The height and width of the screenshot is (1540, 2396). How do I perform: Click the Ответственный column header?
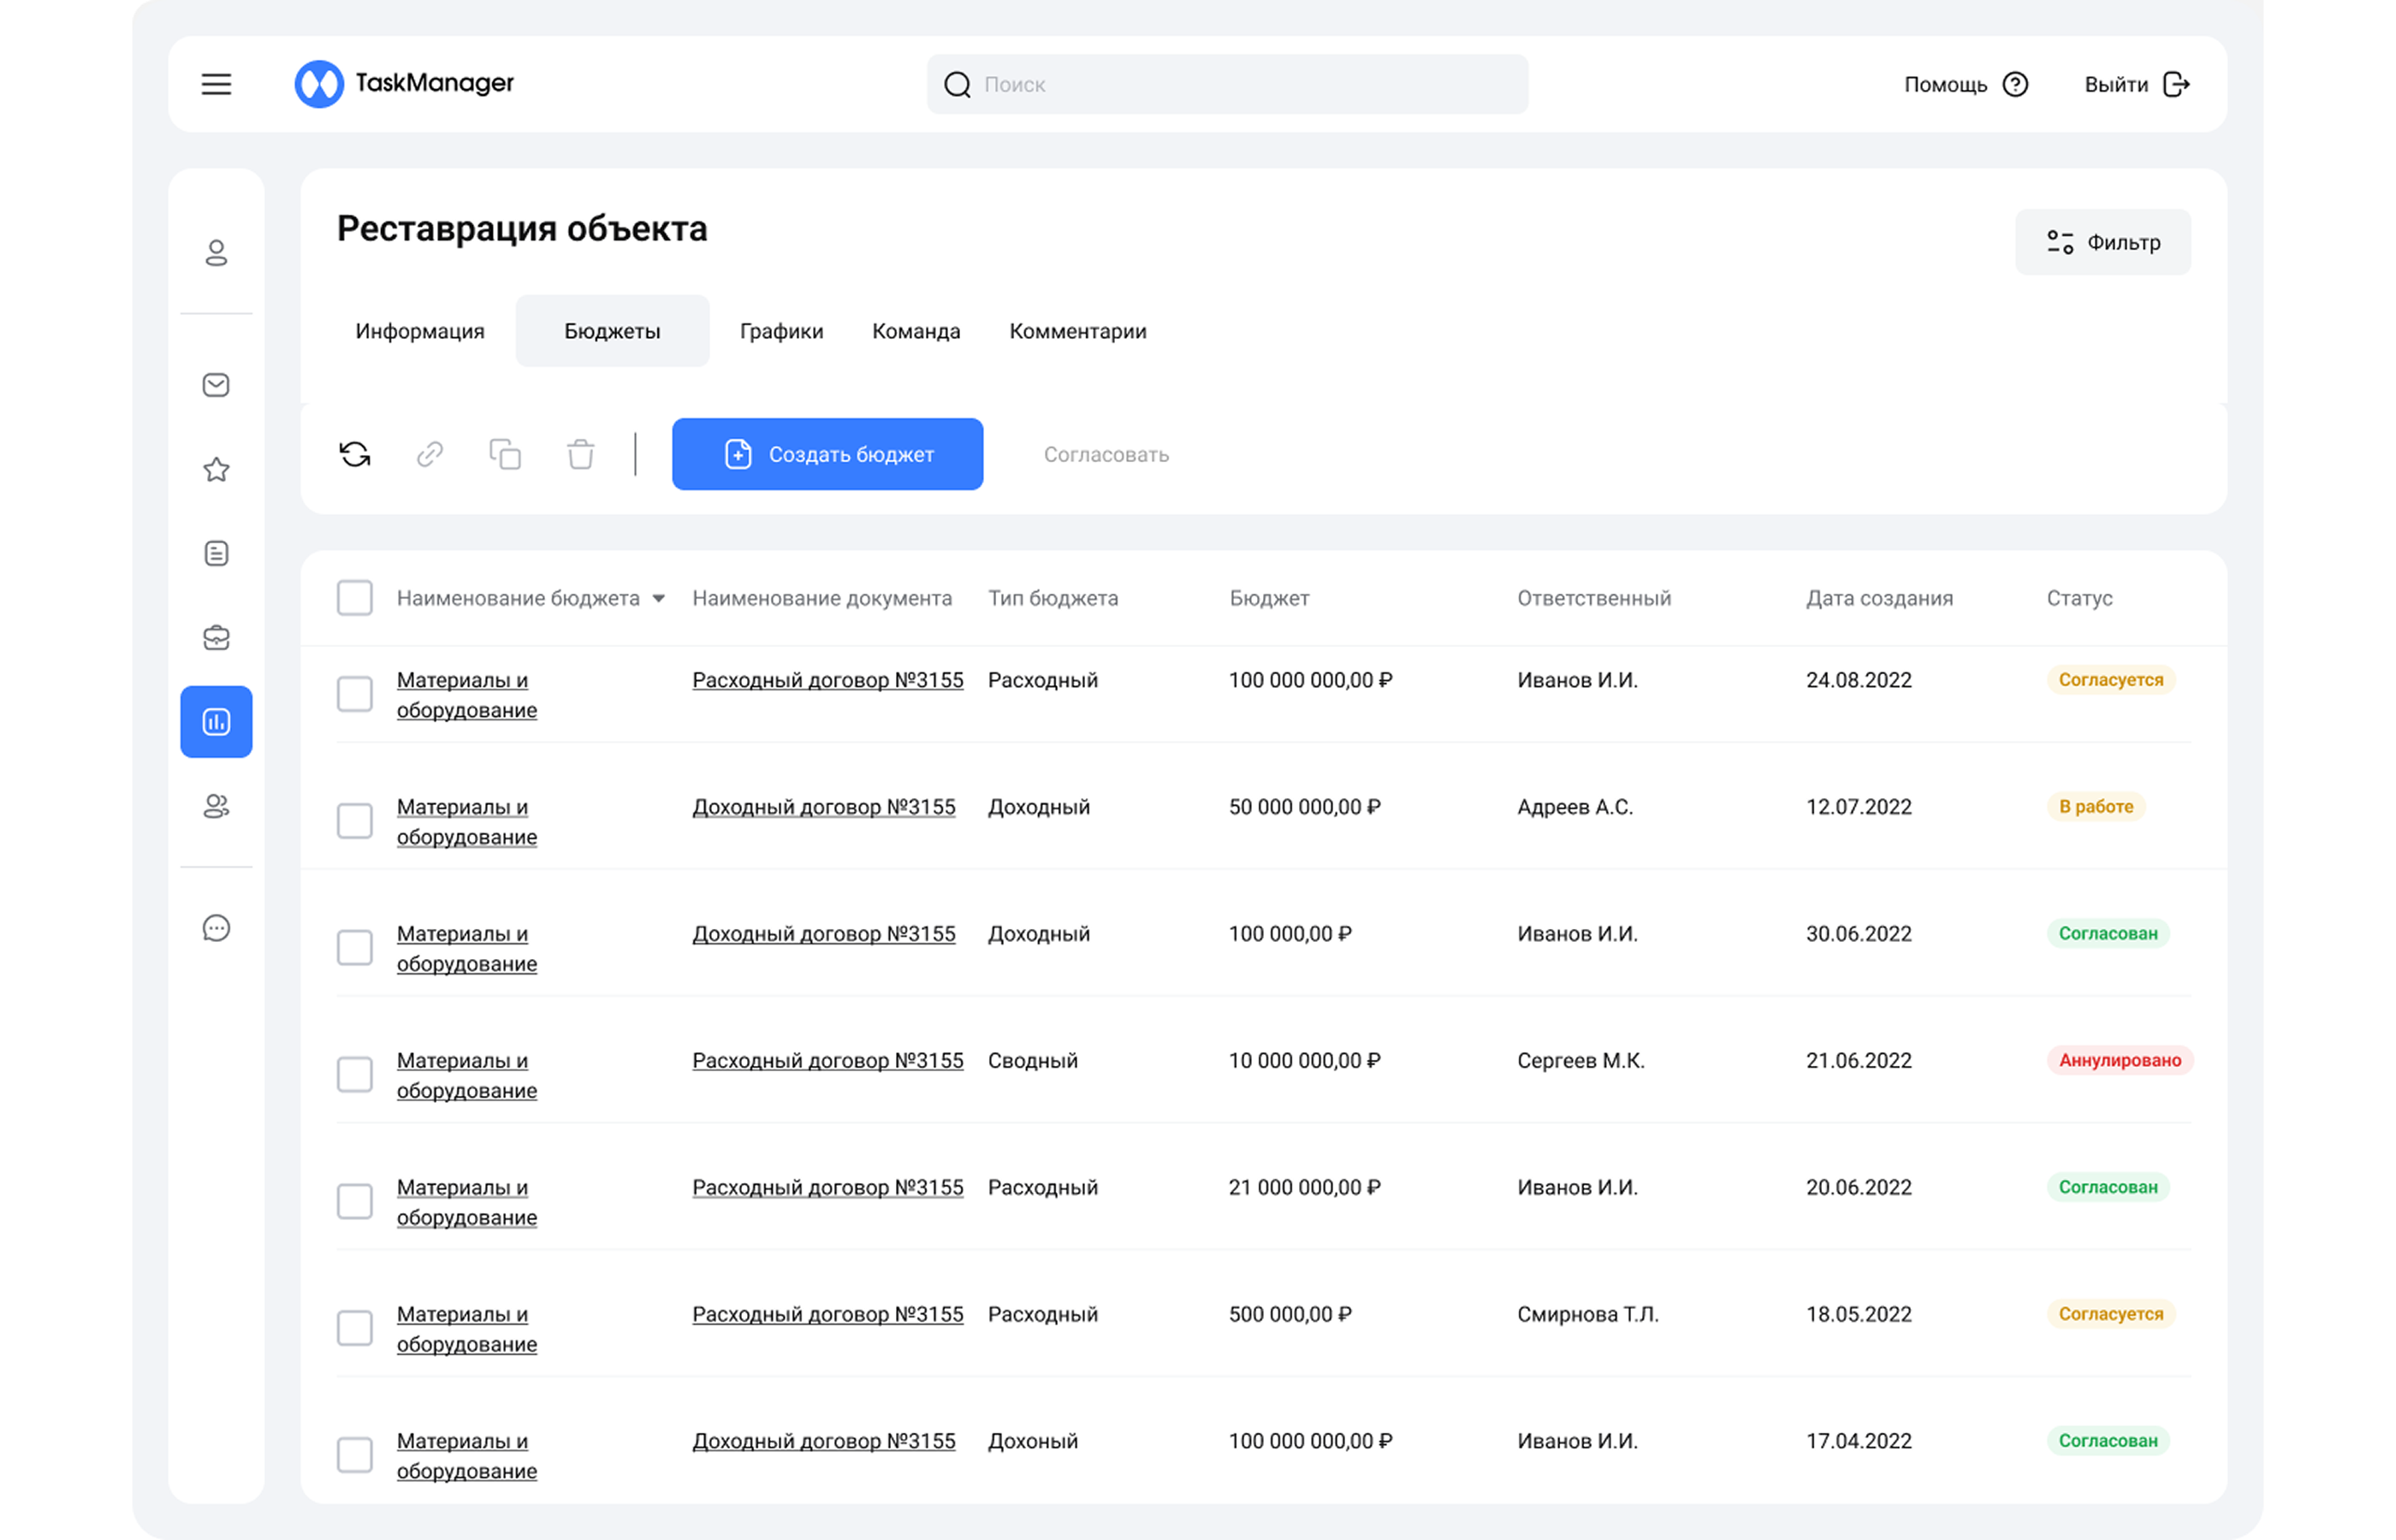pos(1593,598)
